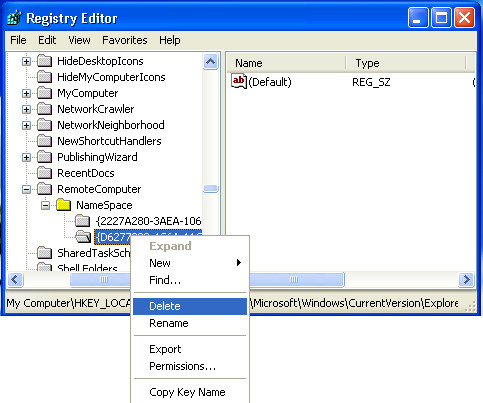Click the RecentDocs folder icon
This screenshot has width=483, height=403.
pos(44,173)
